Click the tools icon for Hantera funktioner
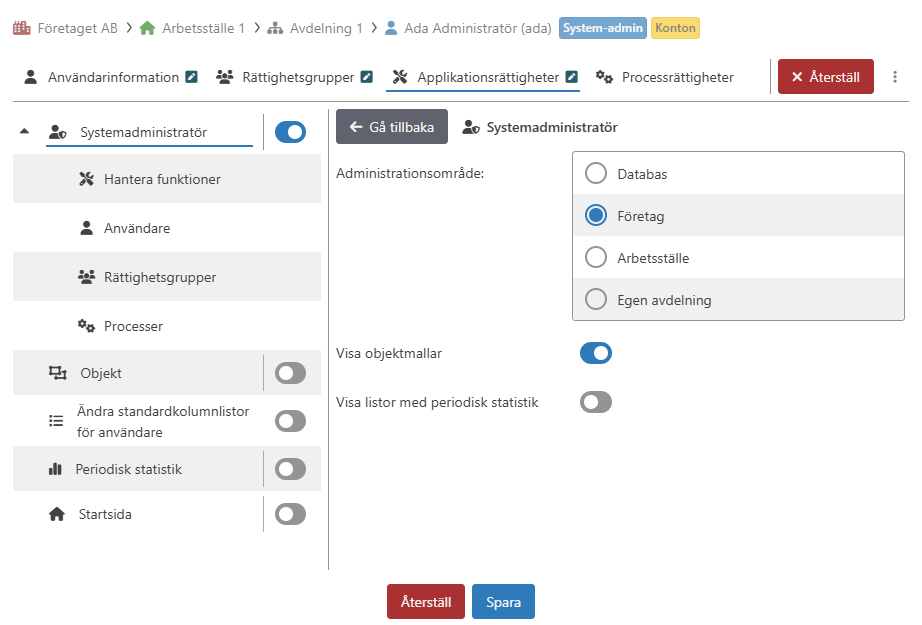922x625 pixels. pos(86,179)
